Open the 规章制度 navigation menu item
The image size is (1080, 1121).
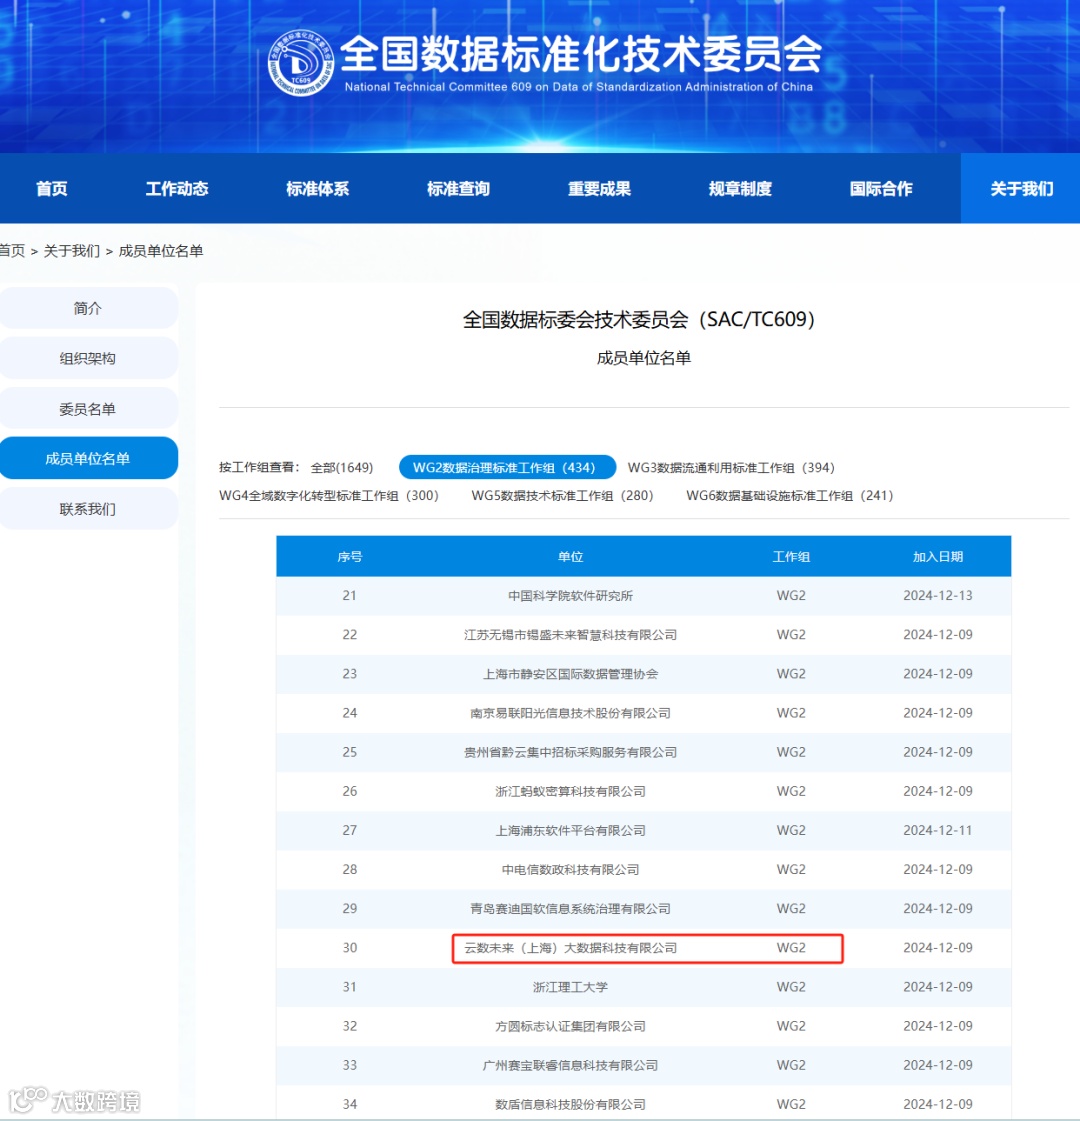(x=740, y=189)
